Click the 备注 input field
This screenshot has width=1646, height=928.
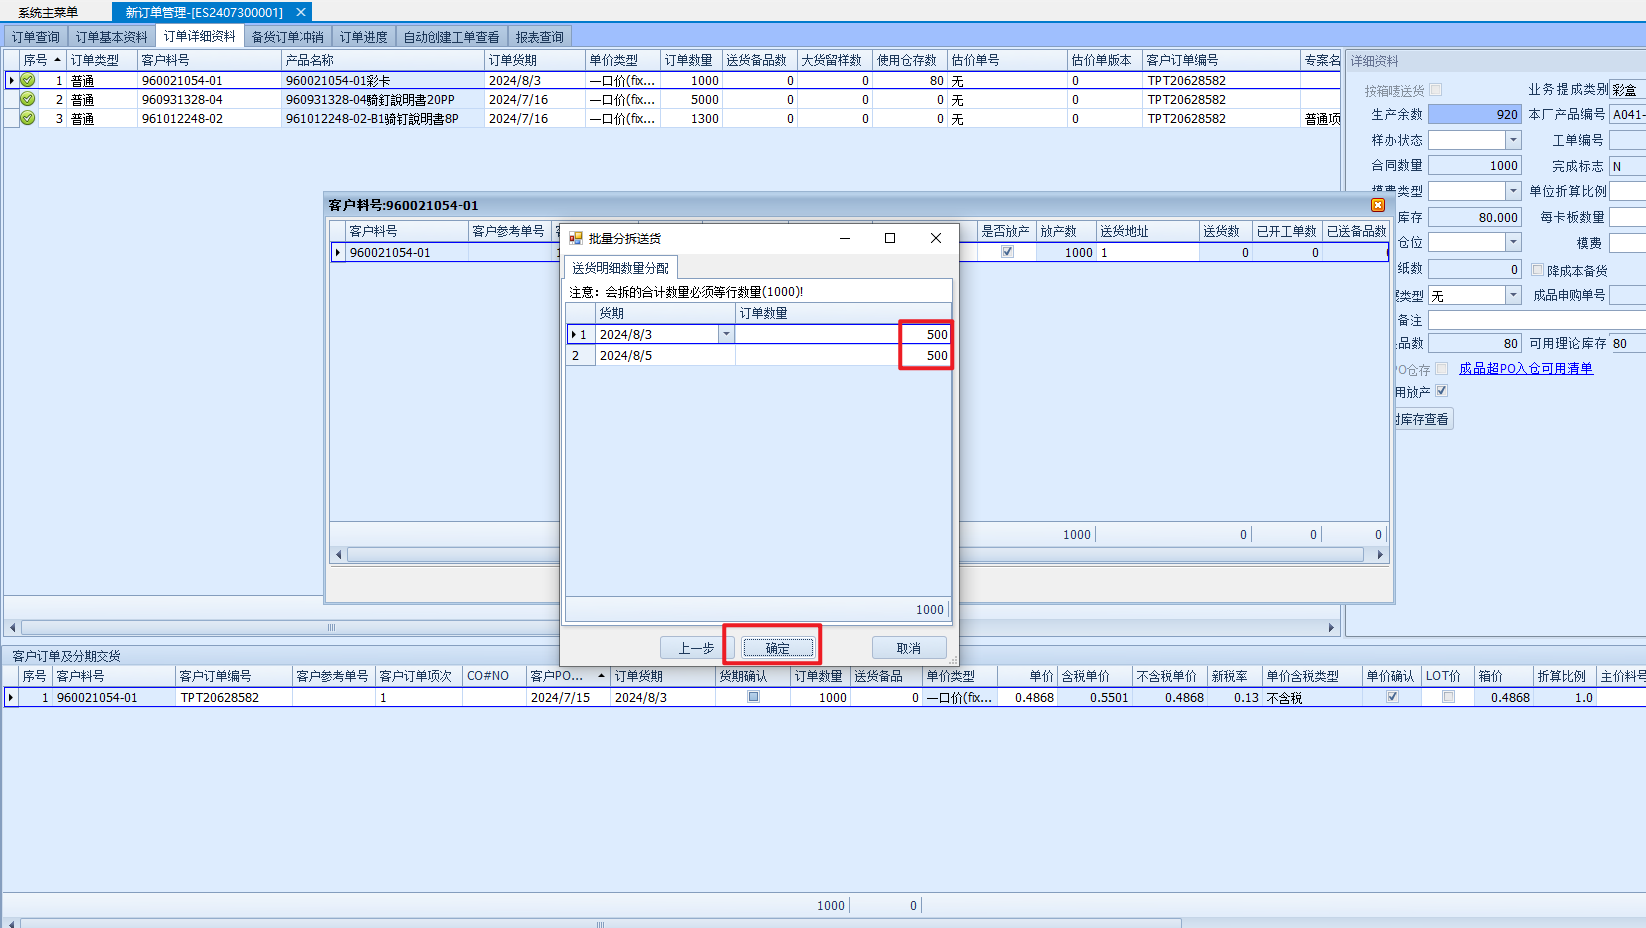pos(1537,320)
